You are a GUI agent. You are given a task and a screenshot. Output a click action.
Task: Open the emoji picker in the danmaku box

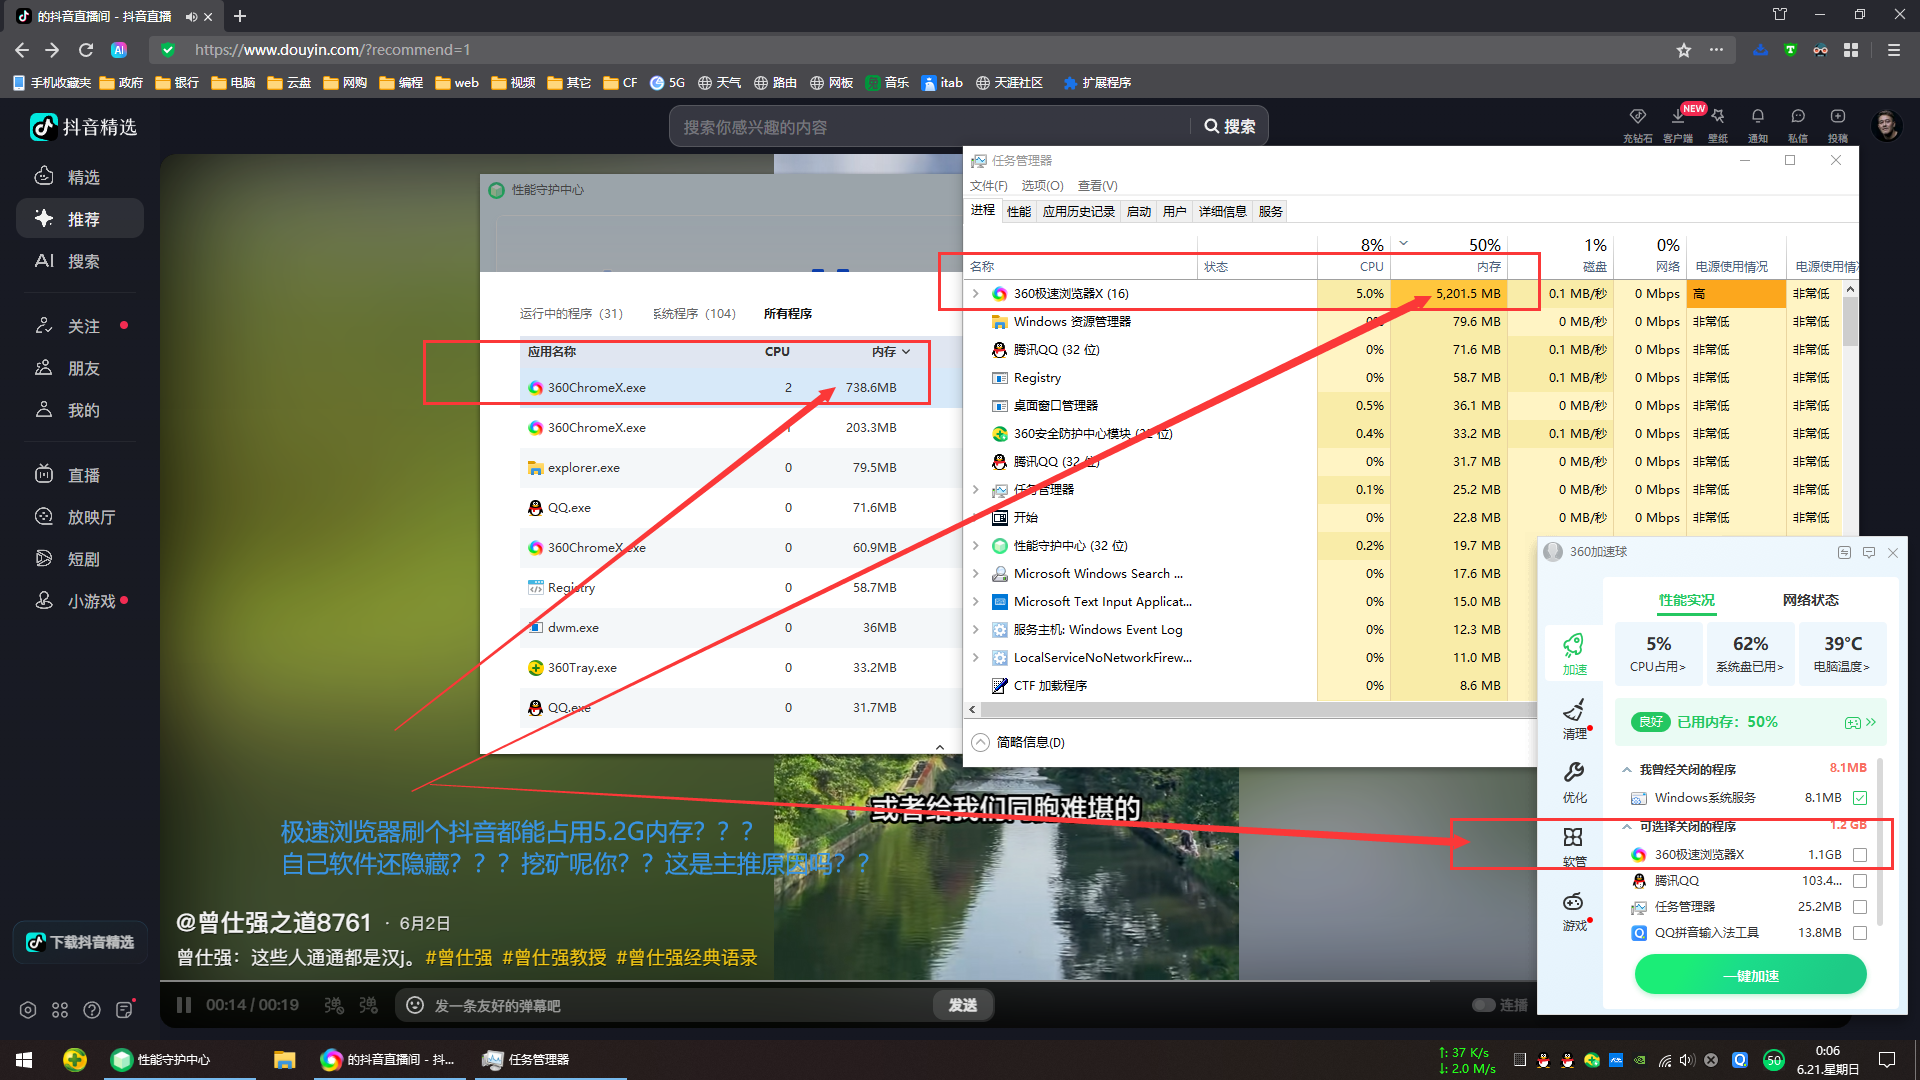pyautogui.click(x=415, y=1005)
